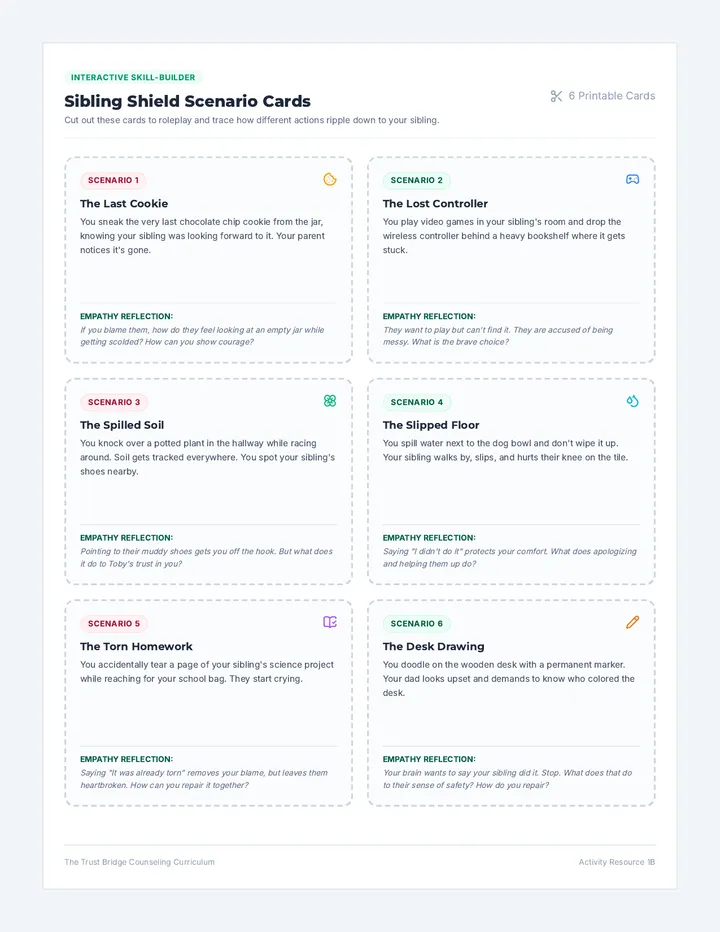Click the water droplets icon on Scenario 4

[x=632, y=401]
